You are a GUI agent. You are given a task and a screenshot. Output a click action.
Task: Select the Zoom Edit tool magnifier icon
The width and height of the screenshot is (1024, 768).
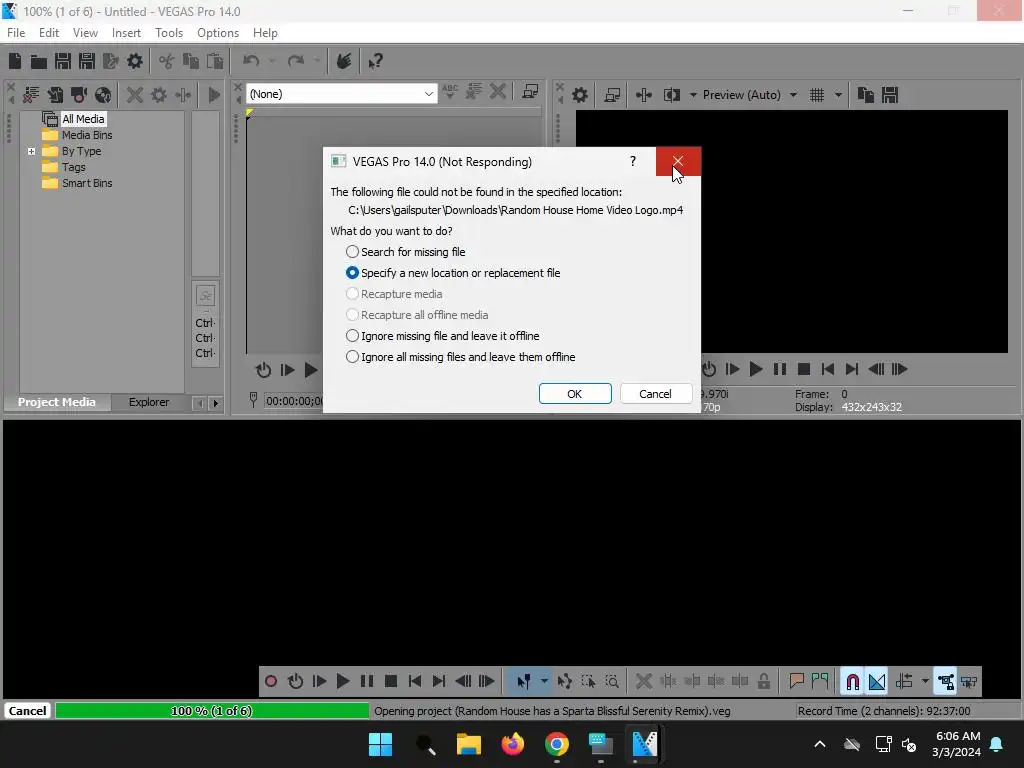pos(612,682)
